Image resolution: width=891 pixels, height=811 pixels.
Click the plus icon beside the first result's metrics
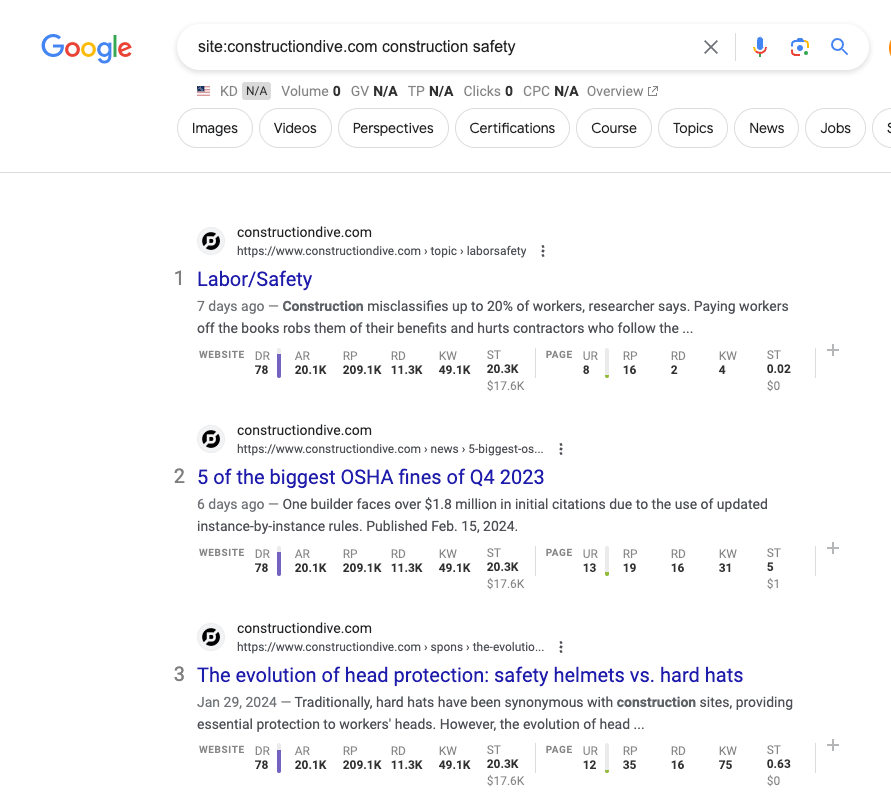(x=832, y=350)
